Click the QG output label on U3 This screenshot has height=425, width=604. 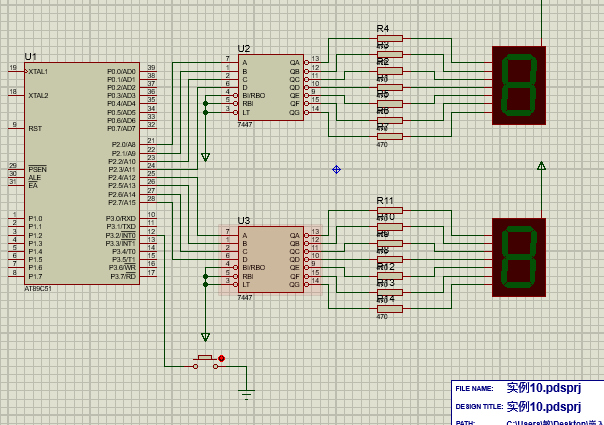pyautogui.click(x=294, y=285)
